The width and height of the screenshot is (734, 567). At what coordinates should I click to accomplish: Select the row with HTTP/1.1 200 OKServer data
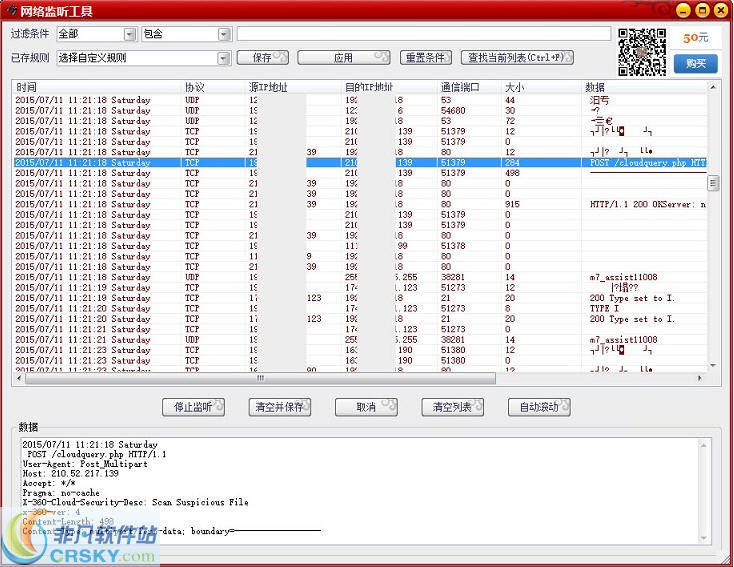360,204
